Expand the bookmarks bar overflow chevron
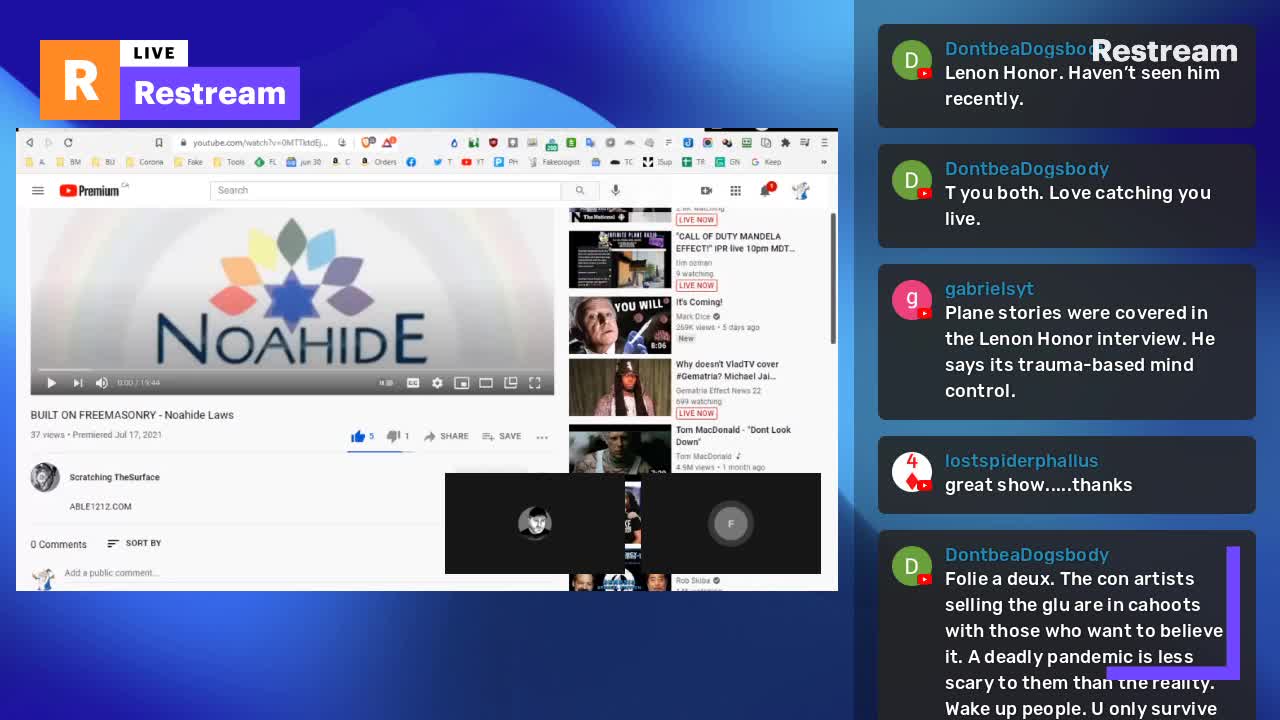1280x720 pixels. tap(824, 162)
